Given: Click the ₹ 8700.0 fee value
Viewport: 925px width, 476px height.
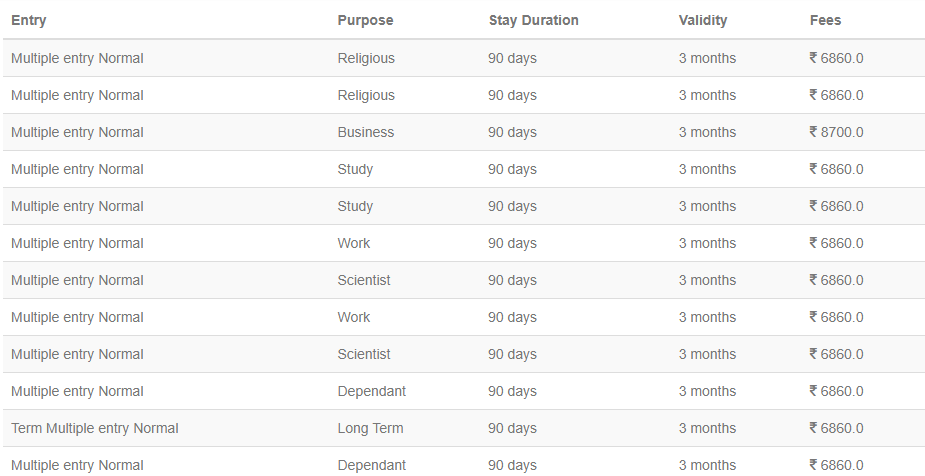Looking at the screenshot, I should point(836,132).
